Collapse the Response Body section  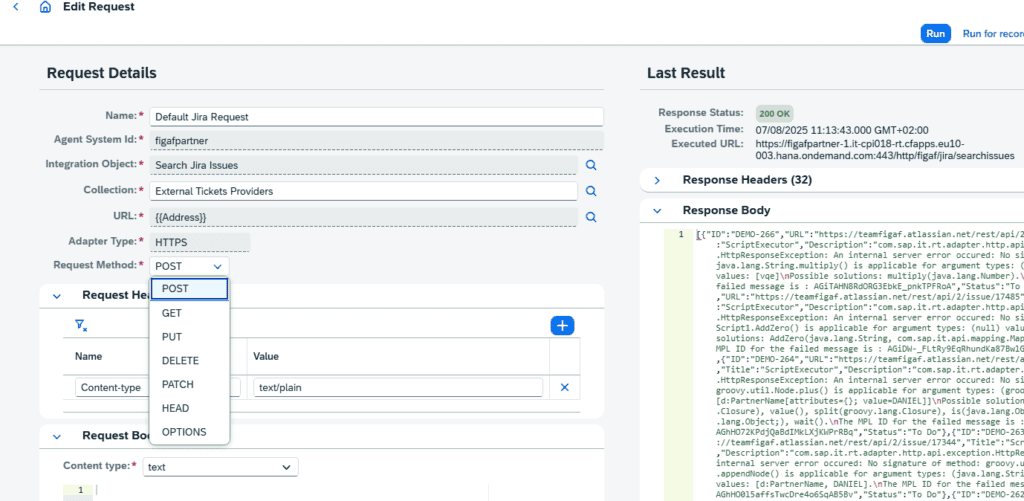click(x=657, y=210)
